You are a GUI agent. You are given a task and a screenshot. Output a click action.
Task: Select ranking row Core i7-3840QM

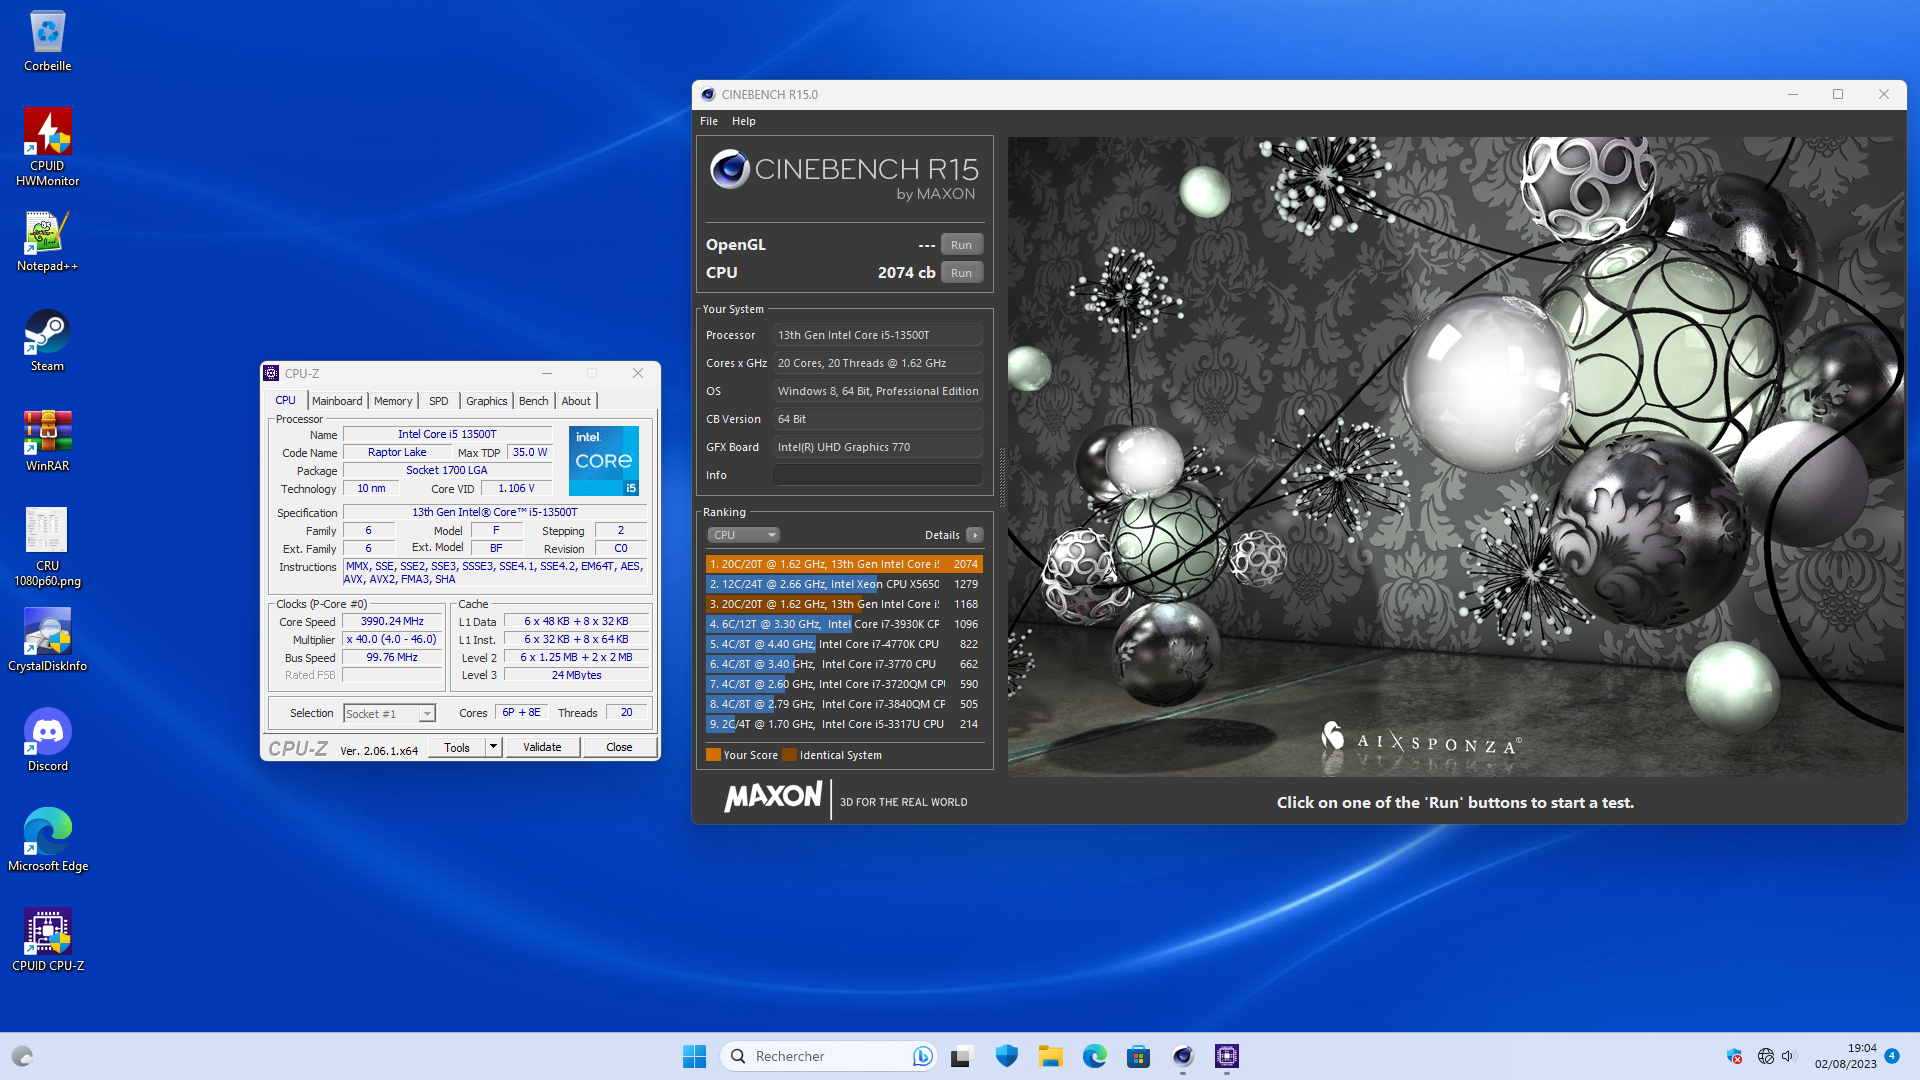(x=844, y=704)
